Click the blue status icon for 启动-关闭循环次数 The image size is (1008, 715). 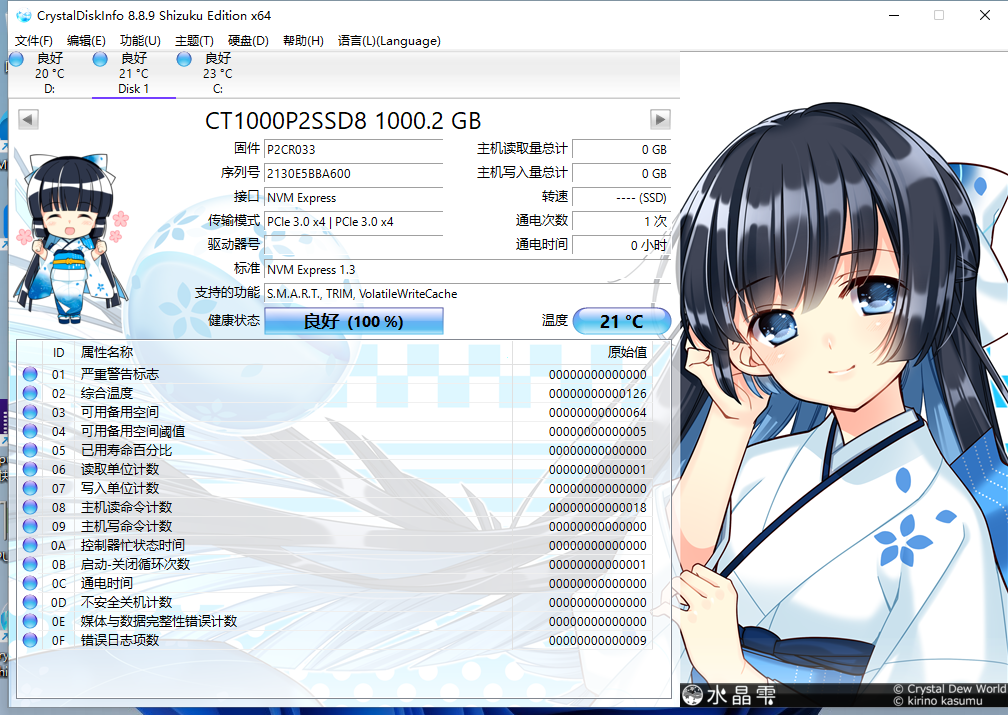30,564
